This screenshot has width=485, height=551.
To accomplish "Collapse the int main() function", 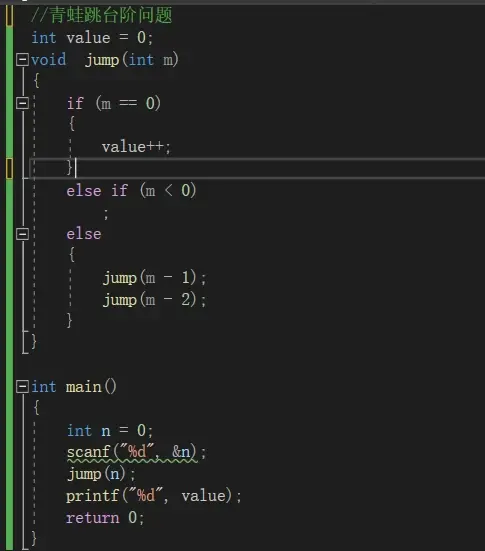I will click(22, 387).
